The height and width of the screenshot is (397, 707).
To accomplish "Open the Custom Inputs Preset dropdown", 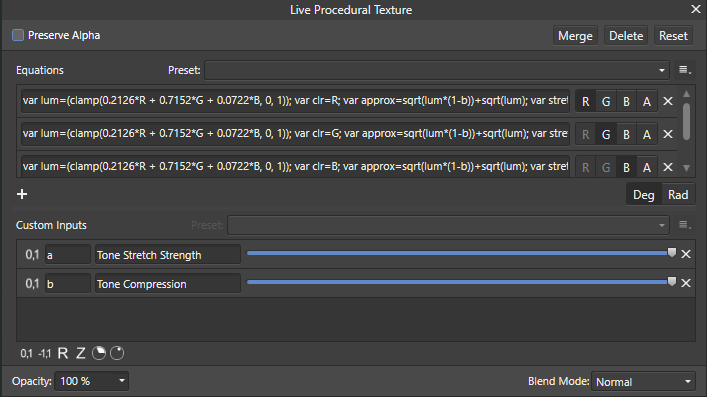I will pyautogui.click(x=448, y=225).
